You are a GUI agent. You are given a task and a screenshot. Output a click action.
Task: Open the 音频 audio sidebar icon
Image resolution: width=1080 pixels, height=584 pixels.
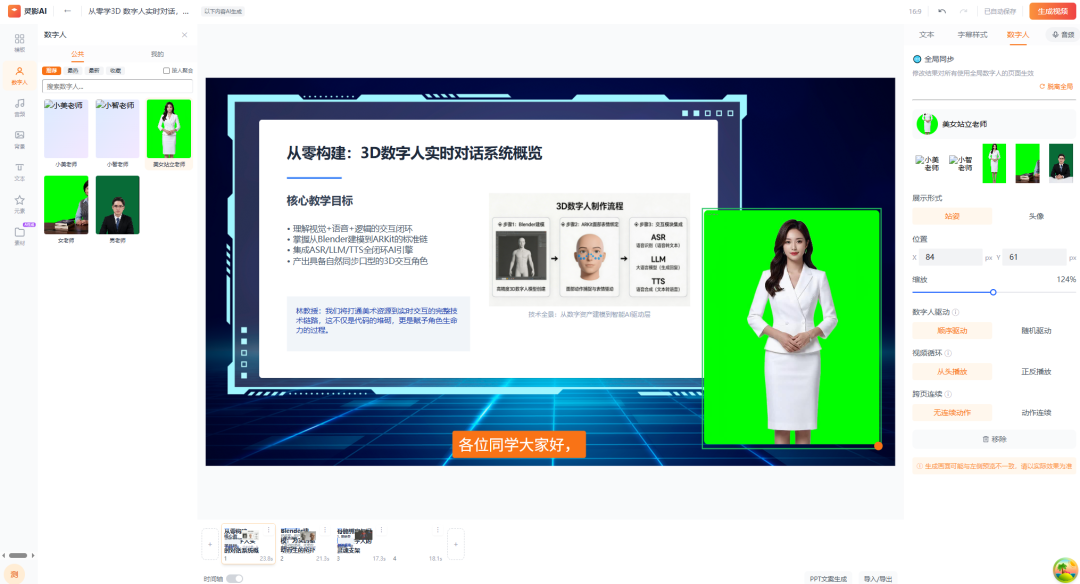pos(19,107)
